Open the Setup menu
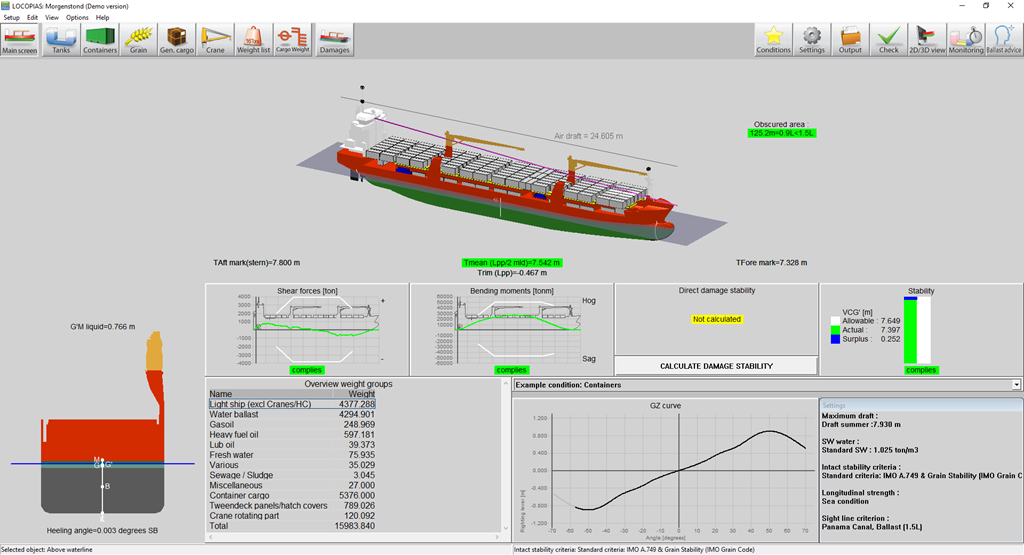 click(11, 17)
